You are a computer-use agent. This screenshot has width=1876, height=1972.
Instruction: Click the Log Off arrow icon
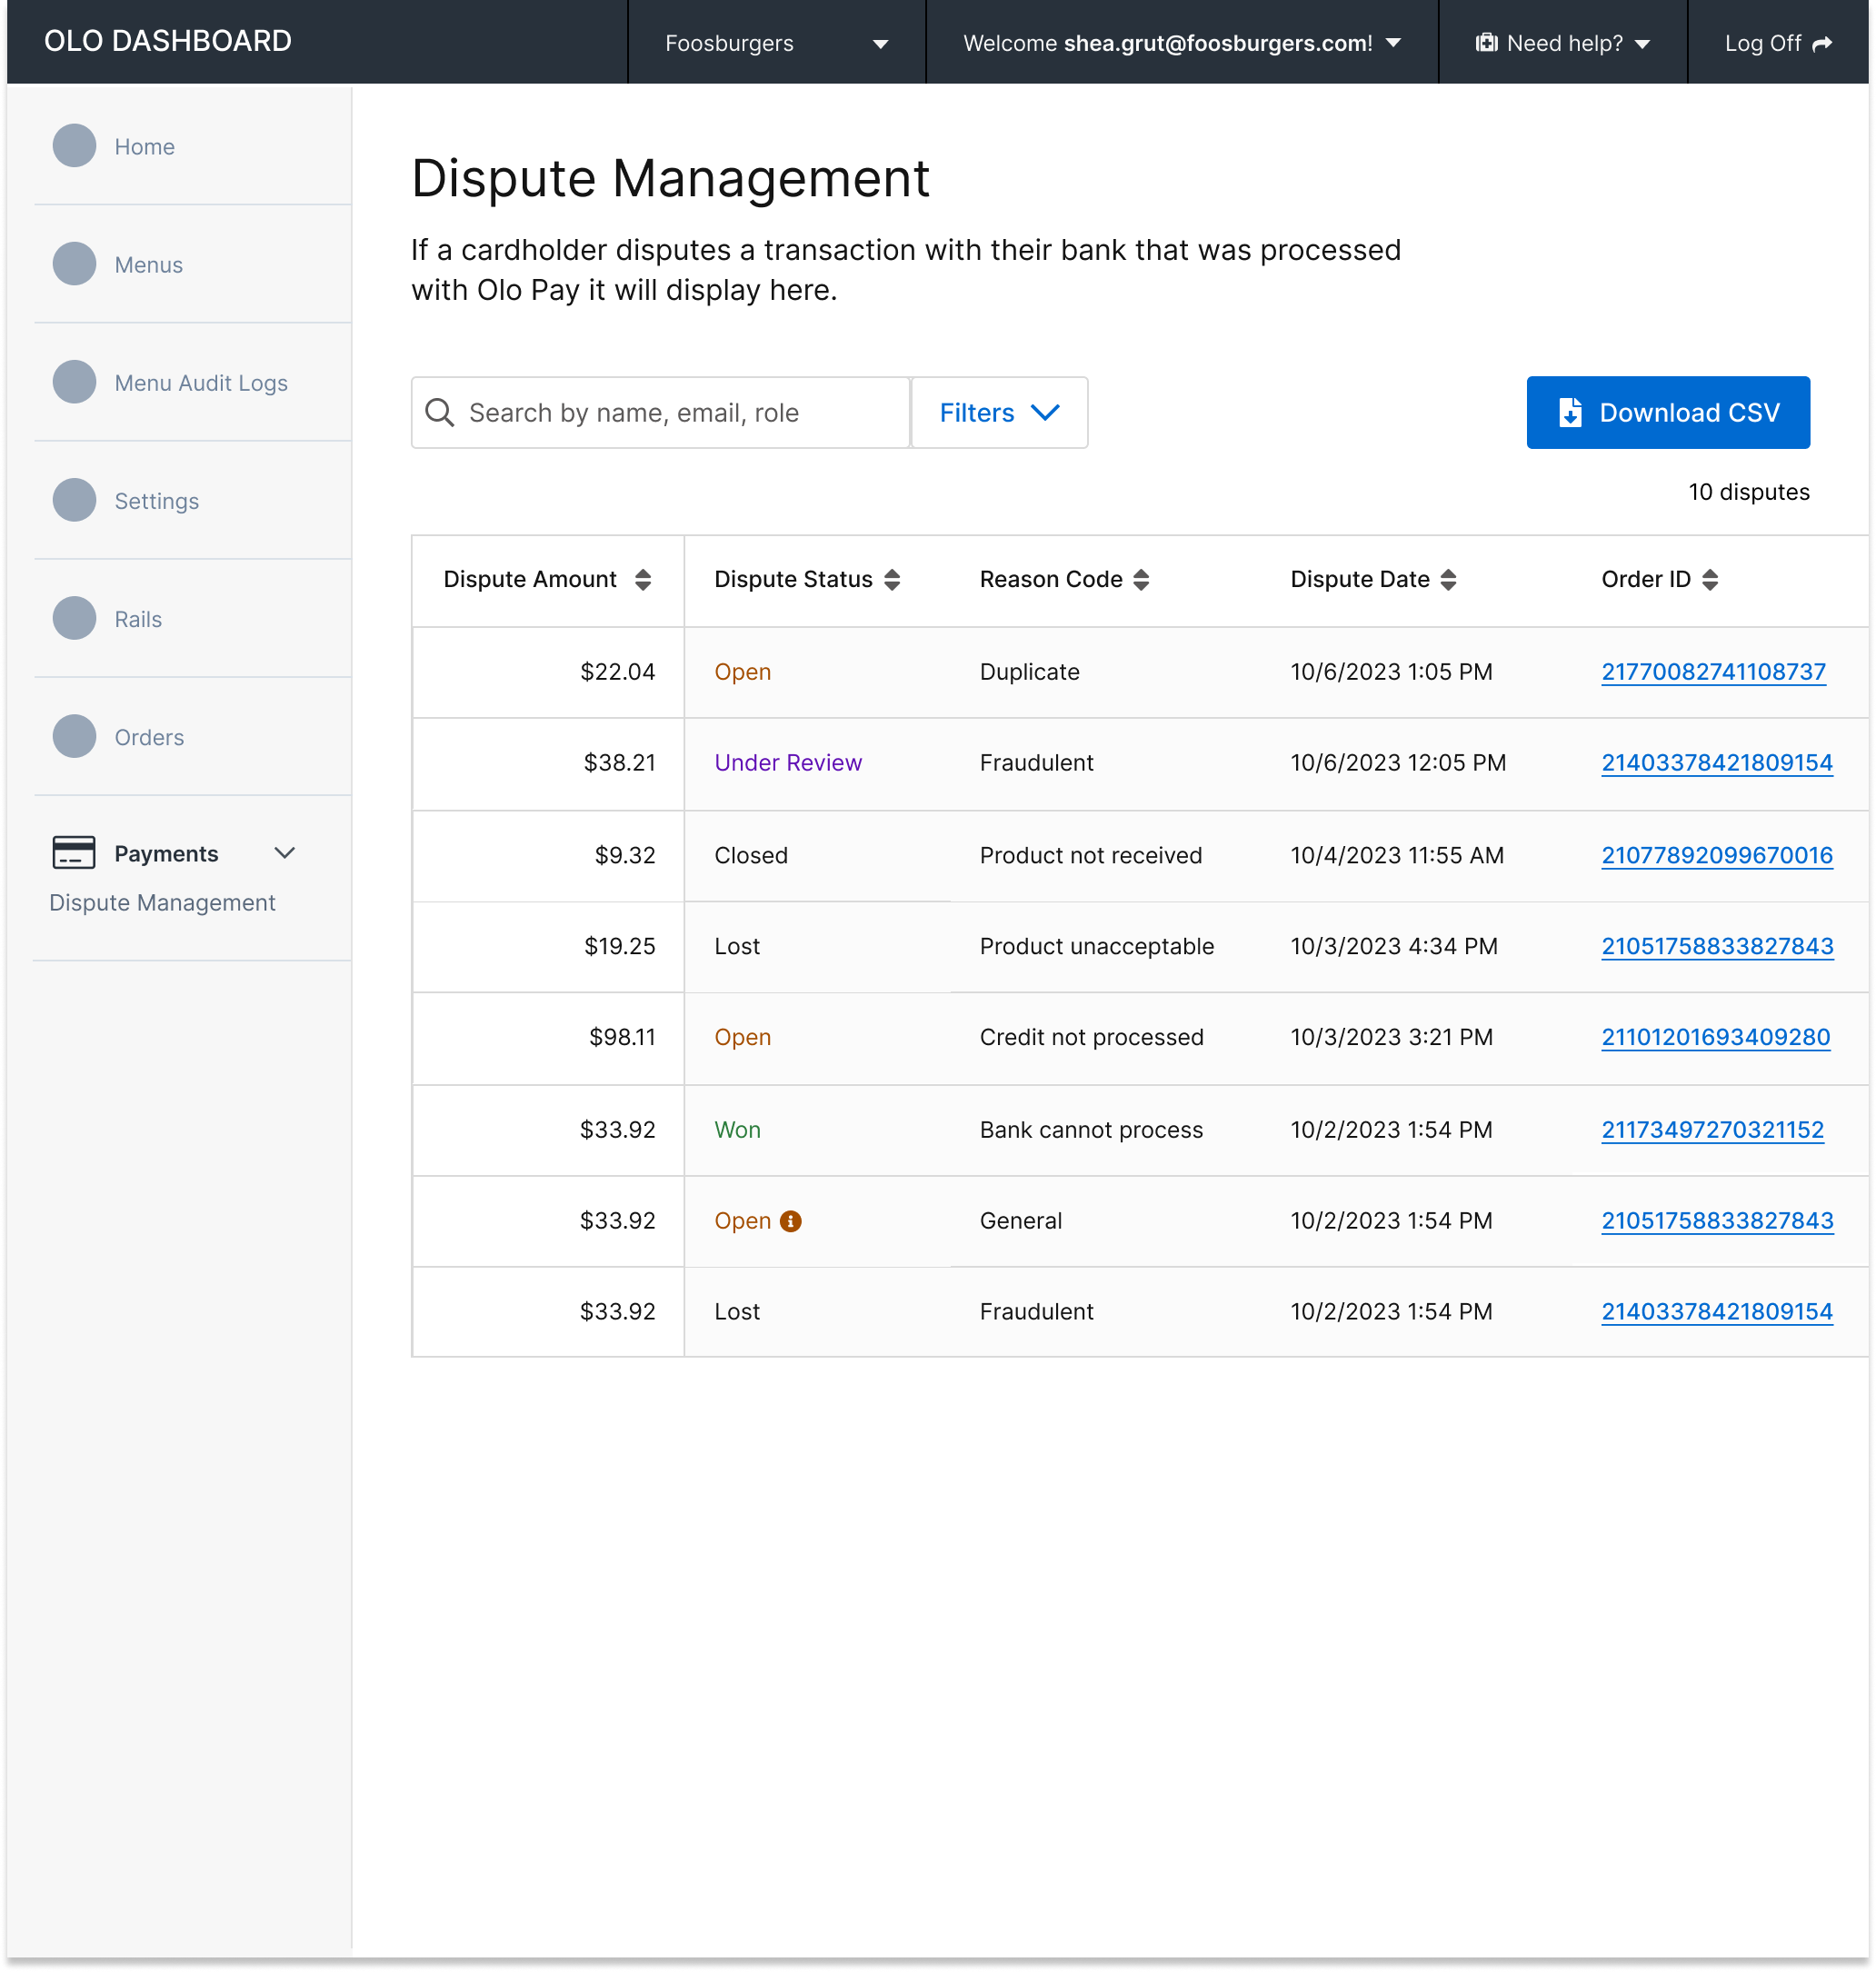click(x=1822, y=44)
